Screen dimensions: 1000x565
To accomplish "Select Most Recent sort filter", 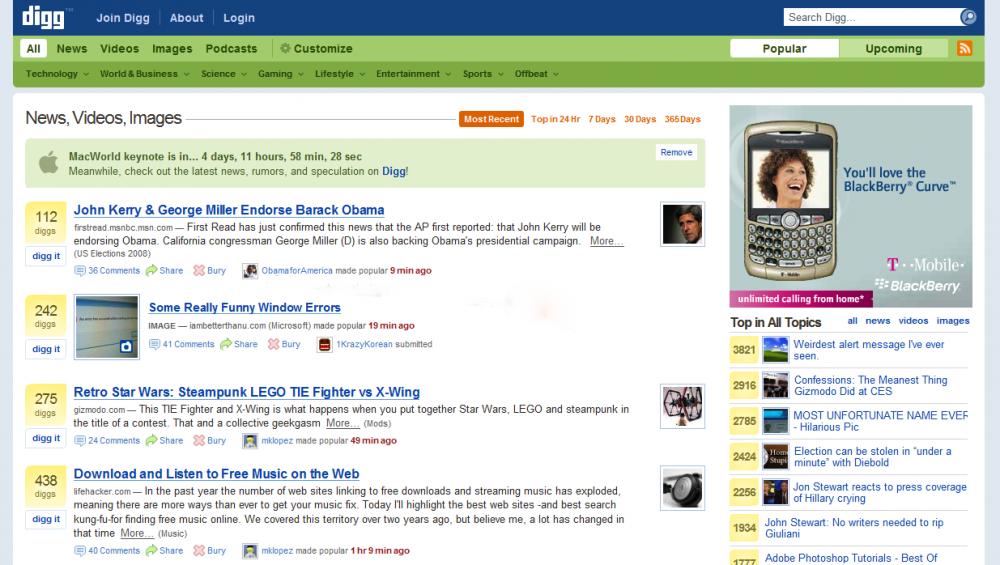I will [491, 119].
